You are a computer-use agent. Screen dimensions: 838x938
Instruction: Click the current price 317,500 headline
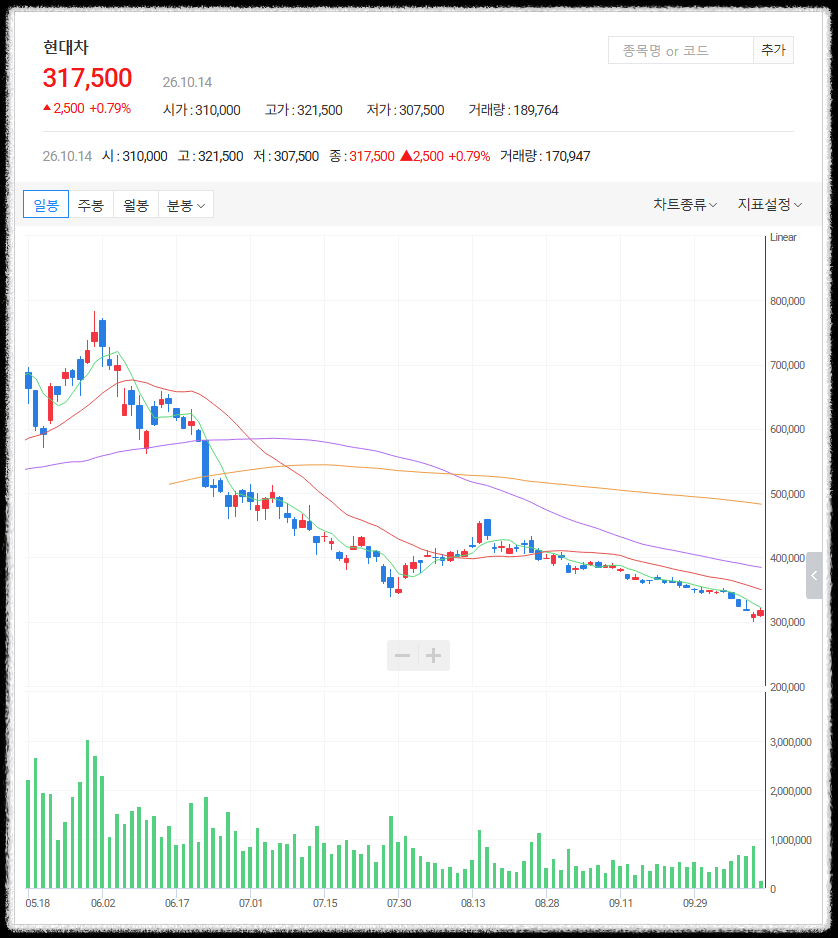[x=87, y=78]
